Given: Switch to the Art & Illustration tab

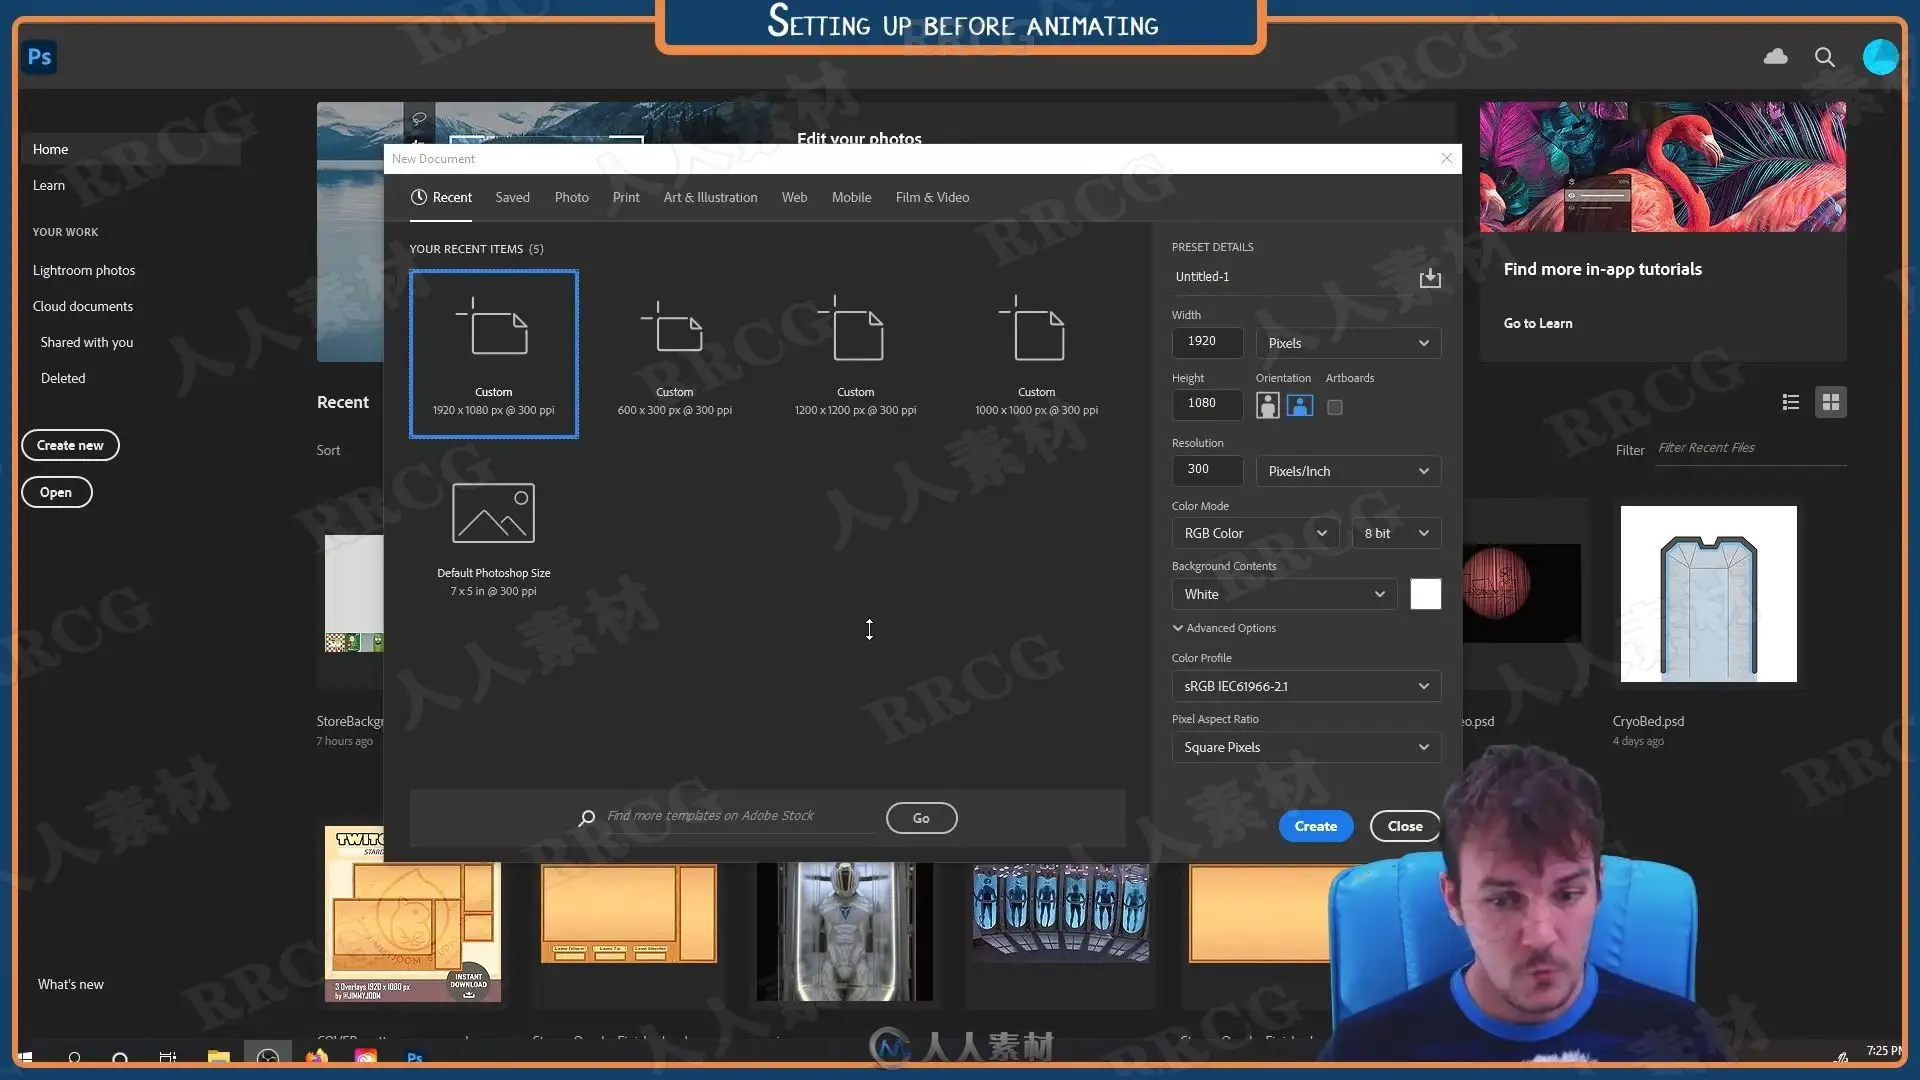Looking at the screenshot, I should pyautogui.click(x=711, y=197).
